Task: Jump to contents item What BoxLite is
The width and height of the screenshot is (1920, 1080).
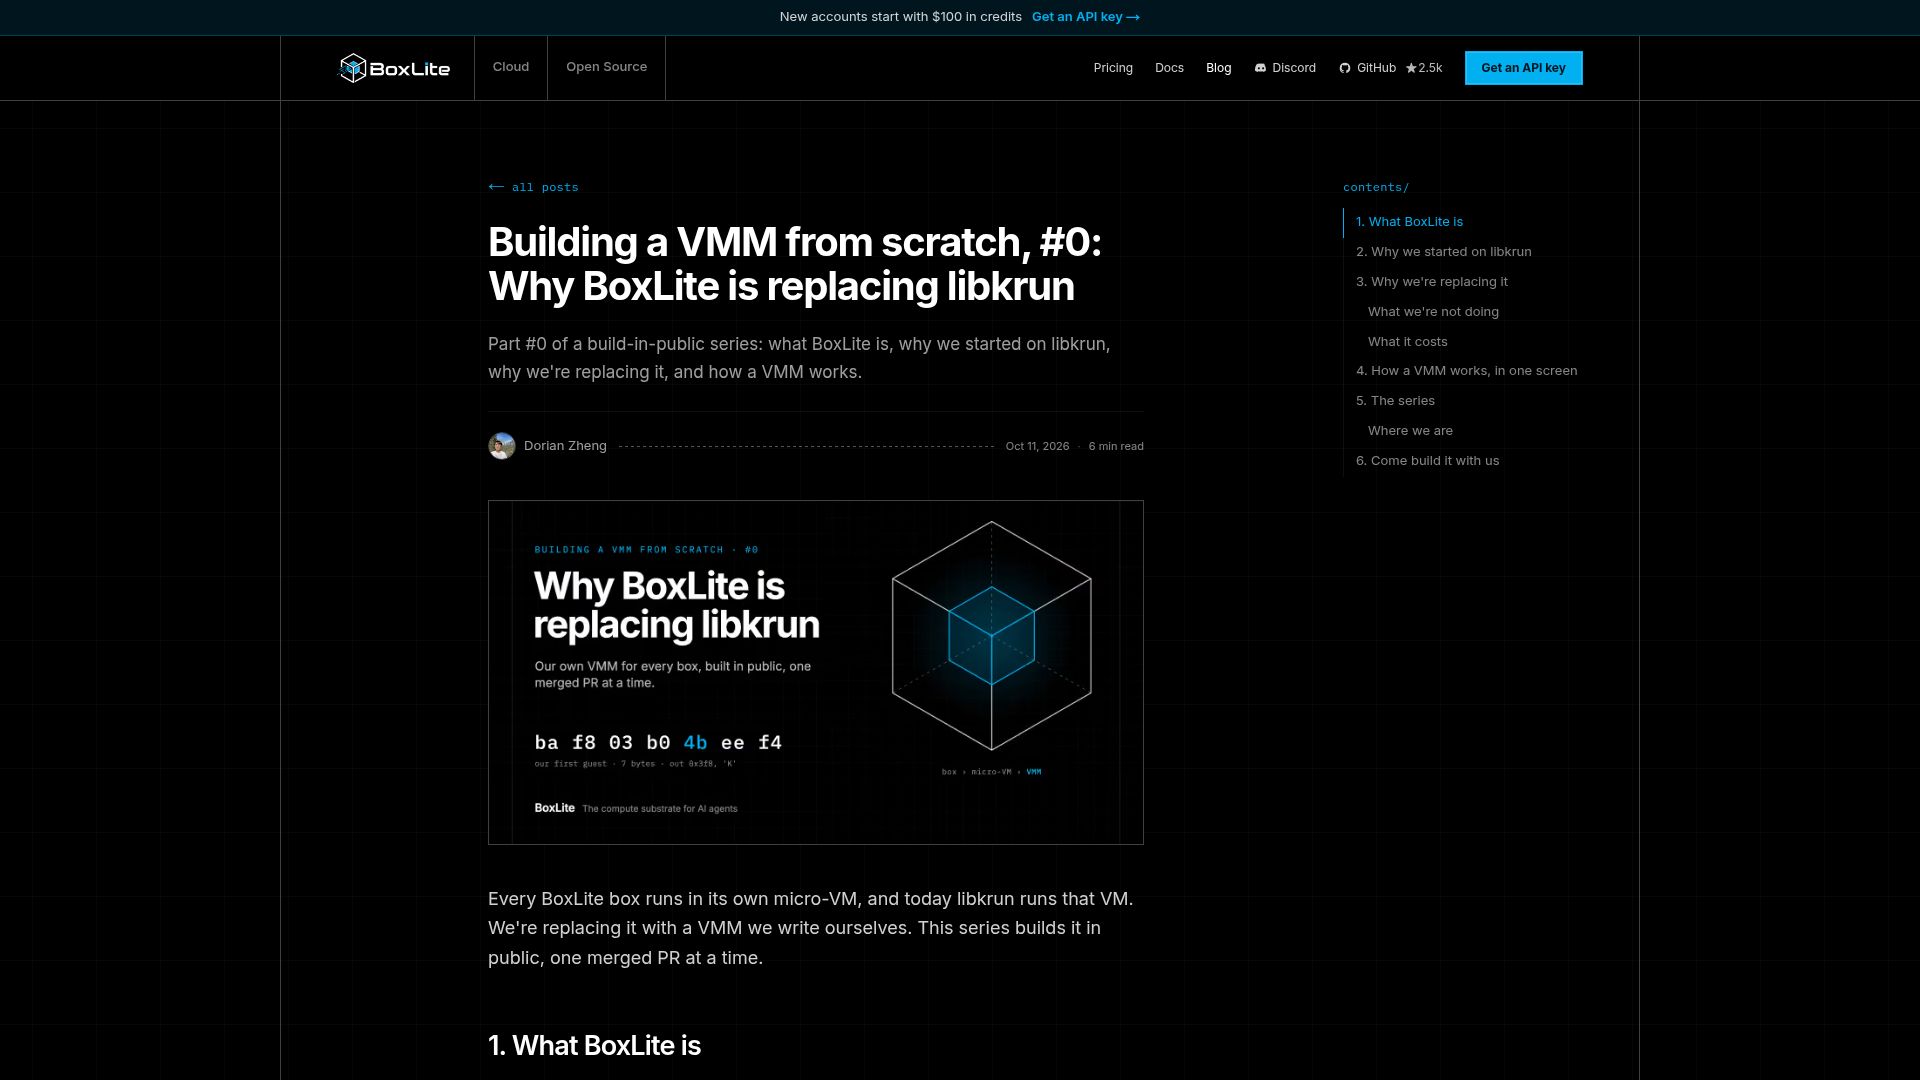Action: point(1409,222)
